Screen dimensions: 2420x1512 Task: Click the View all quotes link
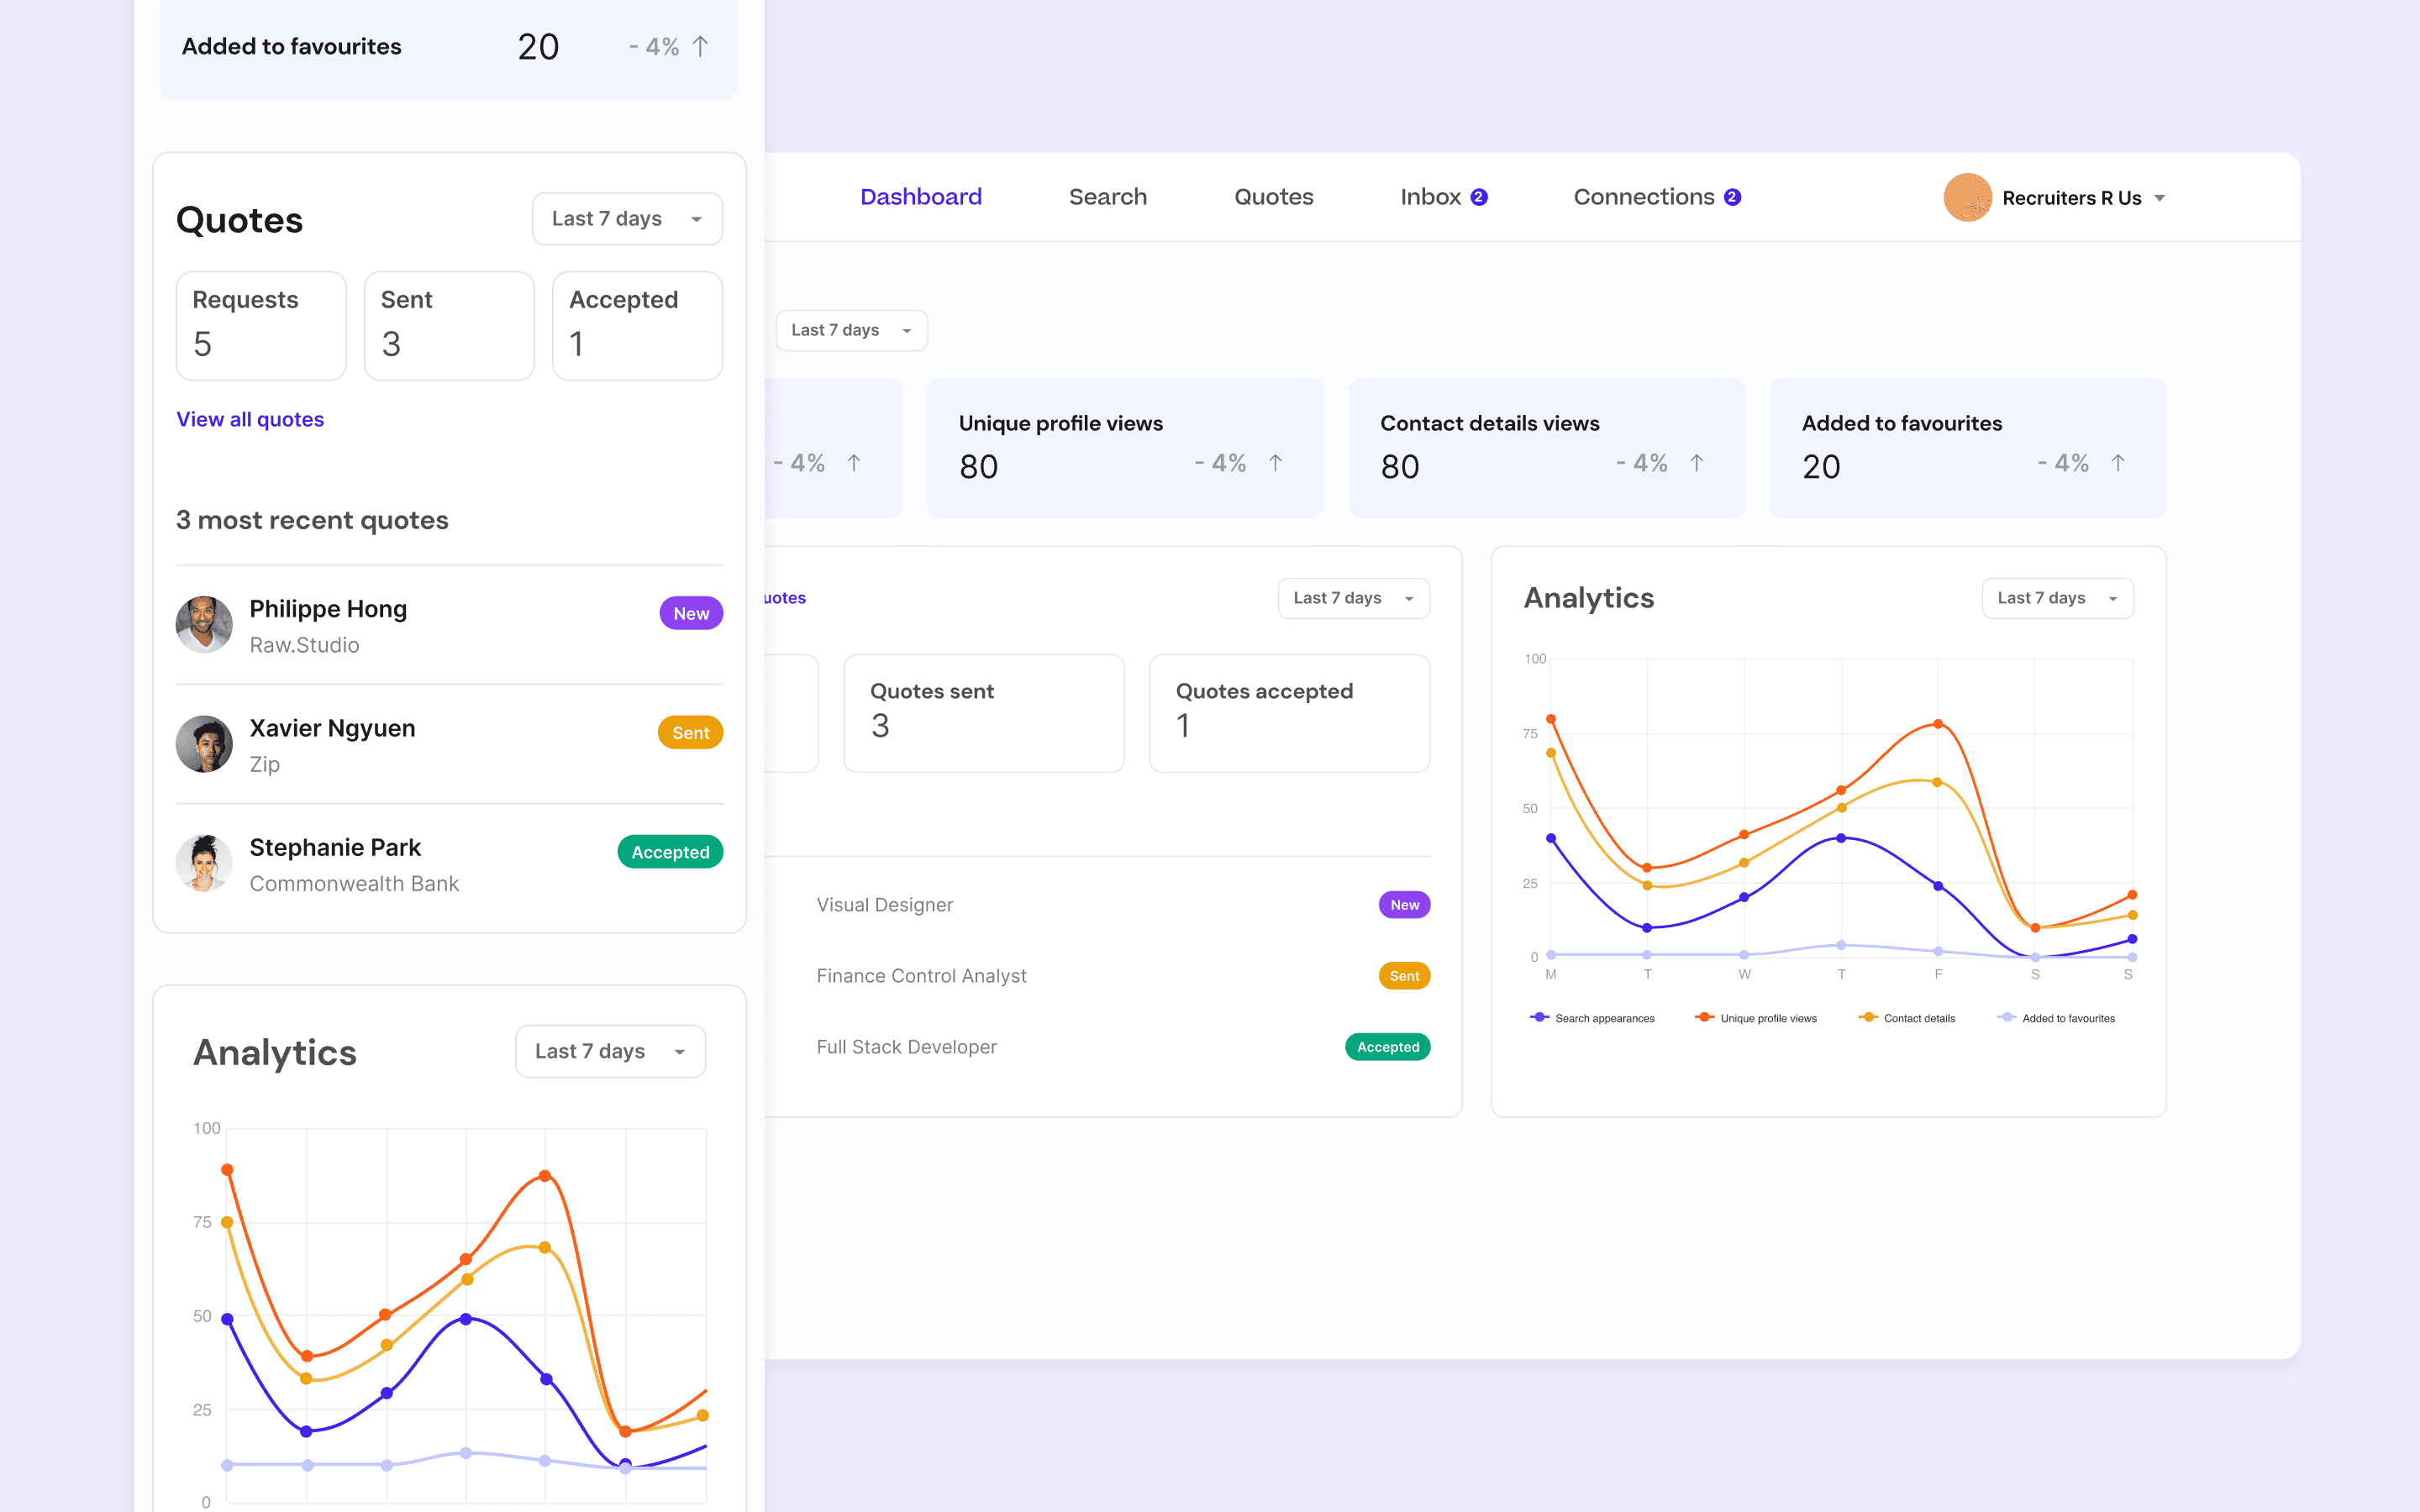tap(250, 419)
